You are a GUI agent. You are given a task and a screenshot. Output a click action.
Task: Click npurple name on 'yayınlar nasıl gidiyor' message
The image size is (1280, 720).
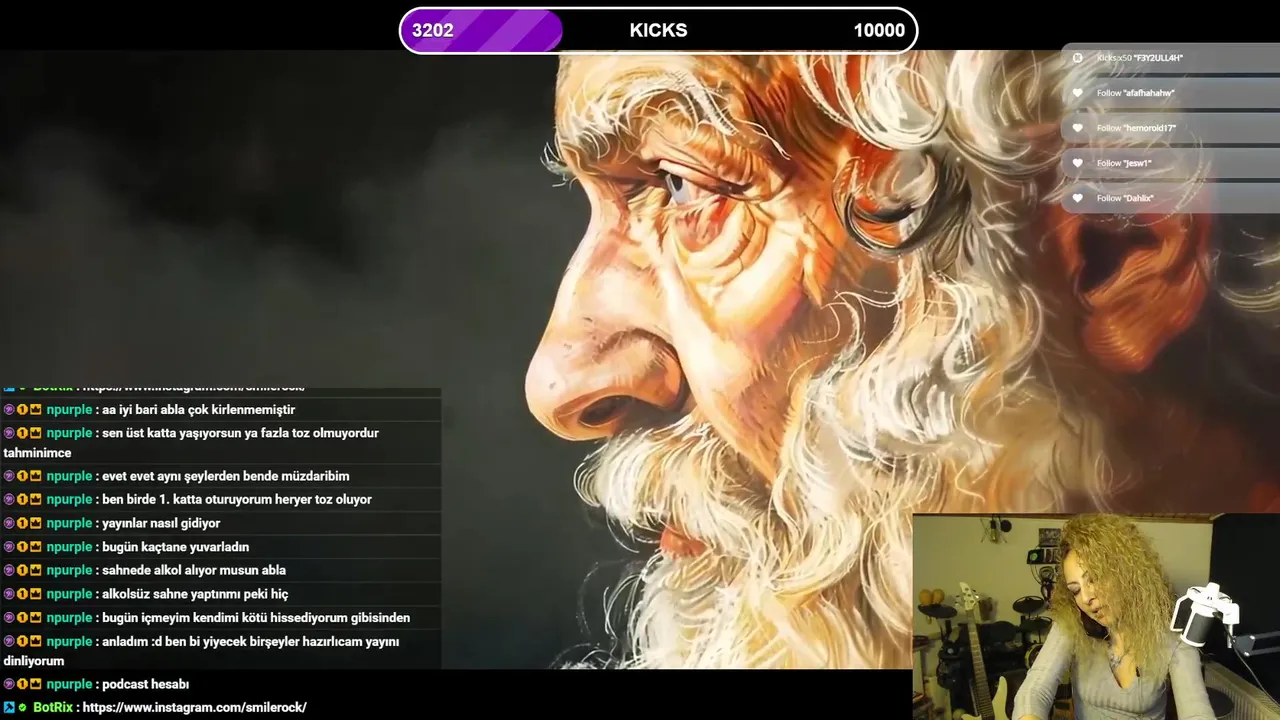(69, 523)
